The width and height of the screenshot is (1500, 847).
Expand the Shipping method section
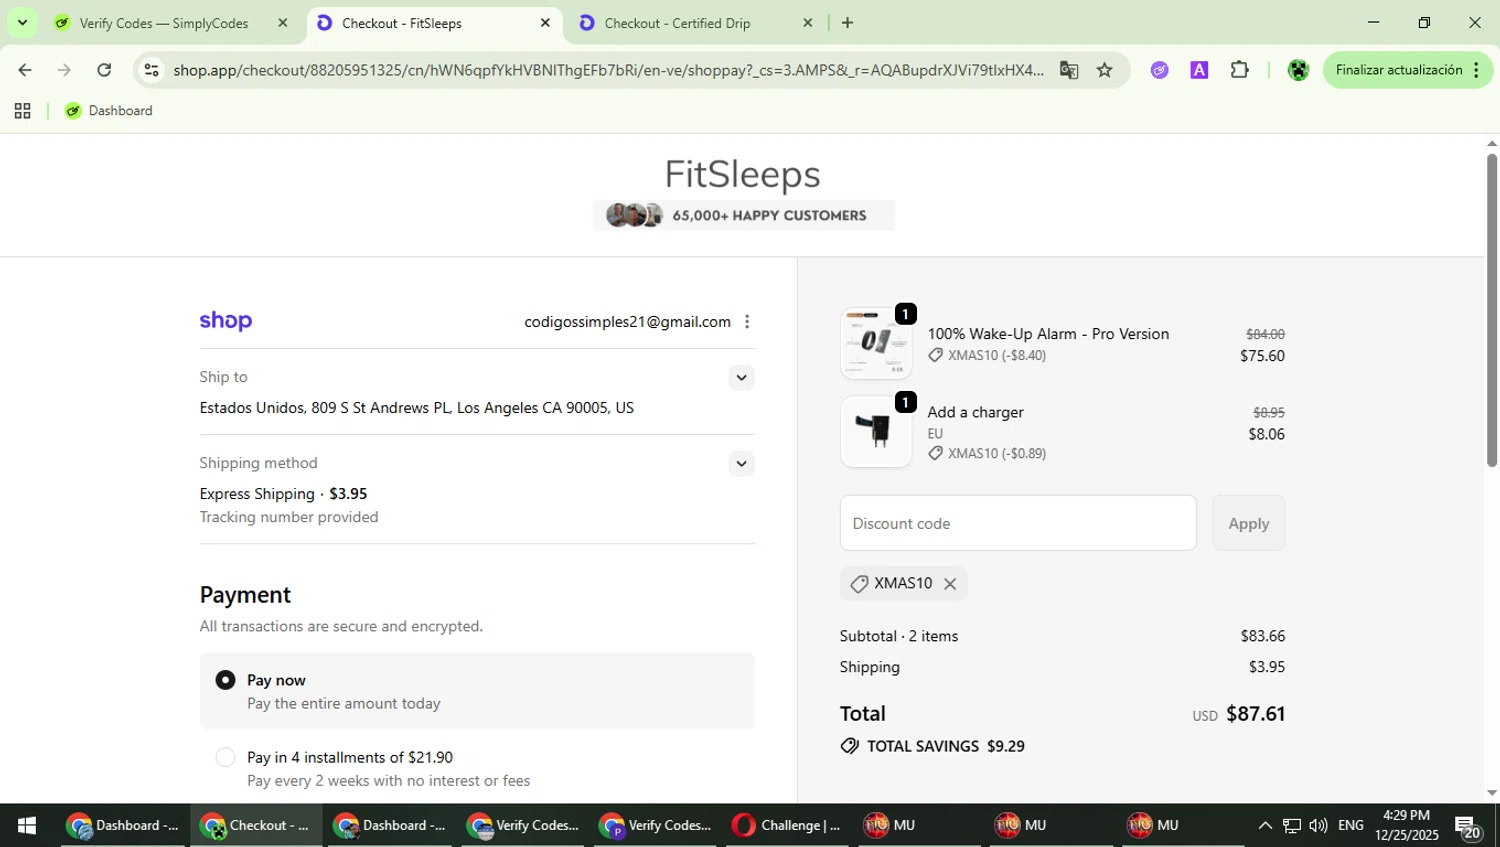click(741, 463)
